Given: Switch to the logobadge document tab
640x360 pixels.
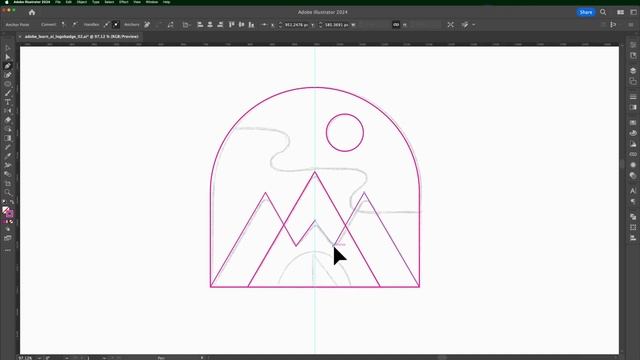Looking at the screenshot, I should click(82, 37).
